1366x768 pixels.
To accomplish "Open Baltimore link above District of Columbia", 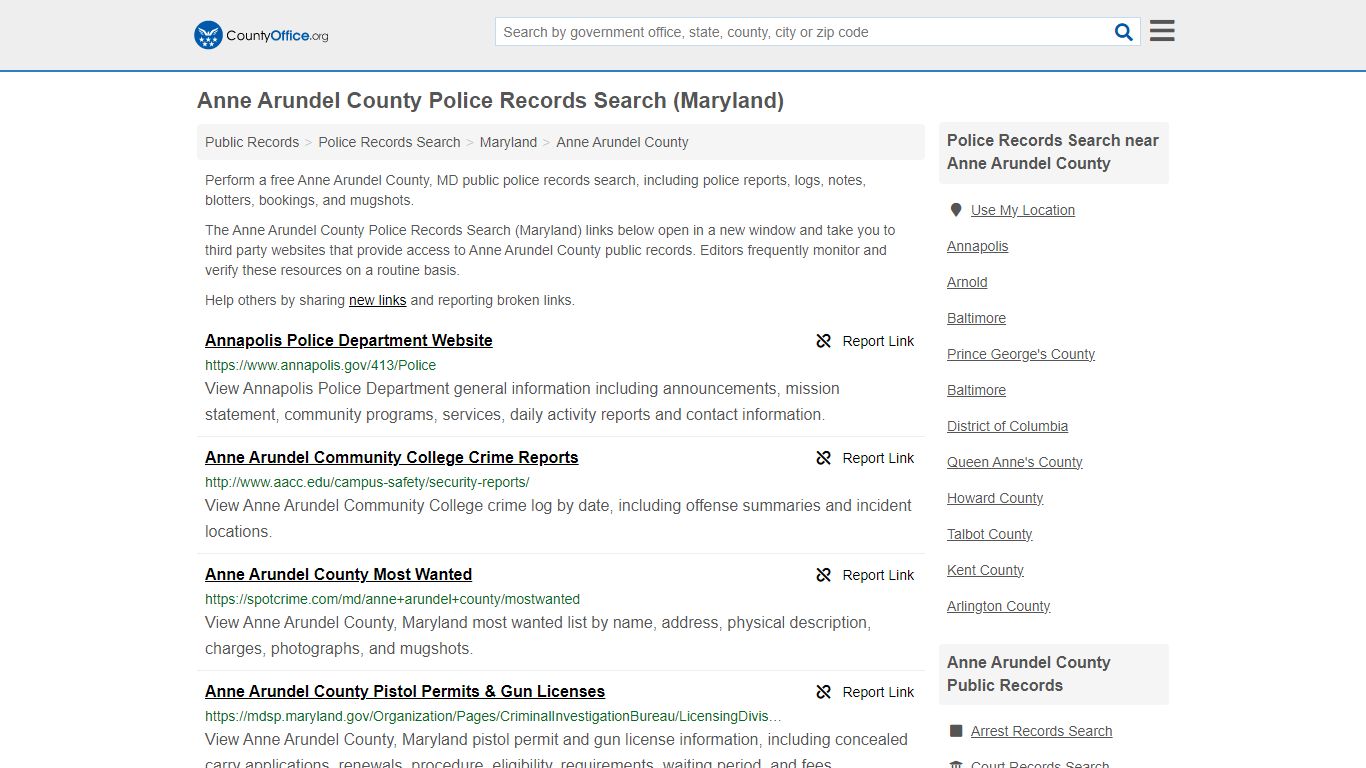I will [x=976, y=390].
